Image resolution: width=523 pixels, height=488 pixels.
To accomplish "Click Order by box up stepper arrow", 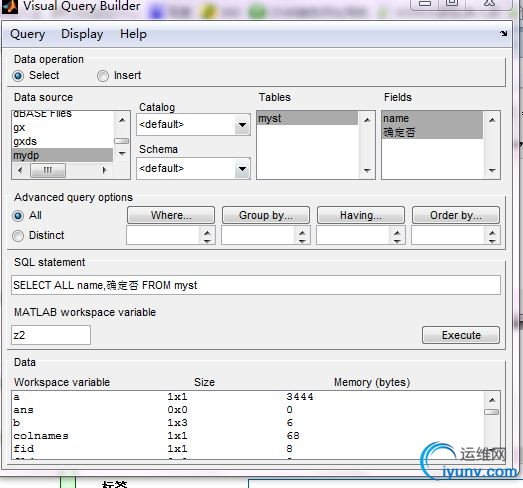I will 492,232.
